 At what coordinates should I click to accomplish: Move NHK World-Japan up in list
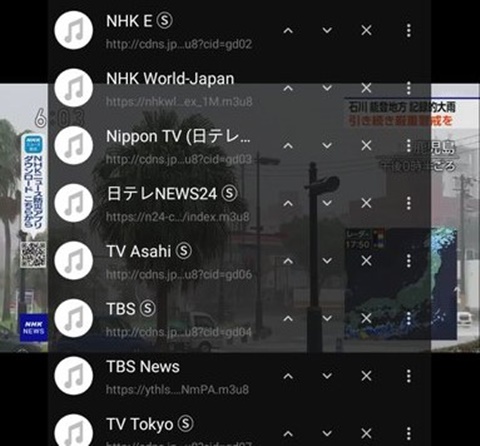click(x=288, y=88)
